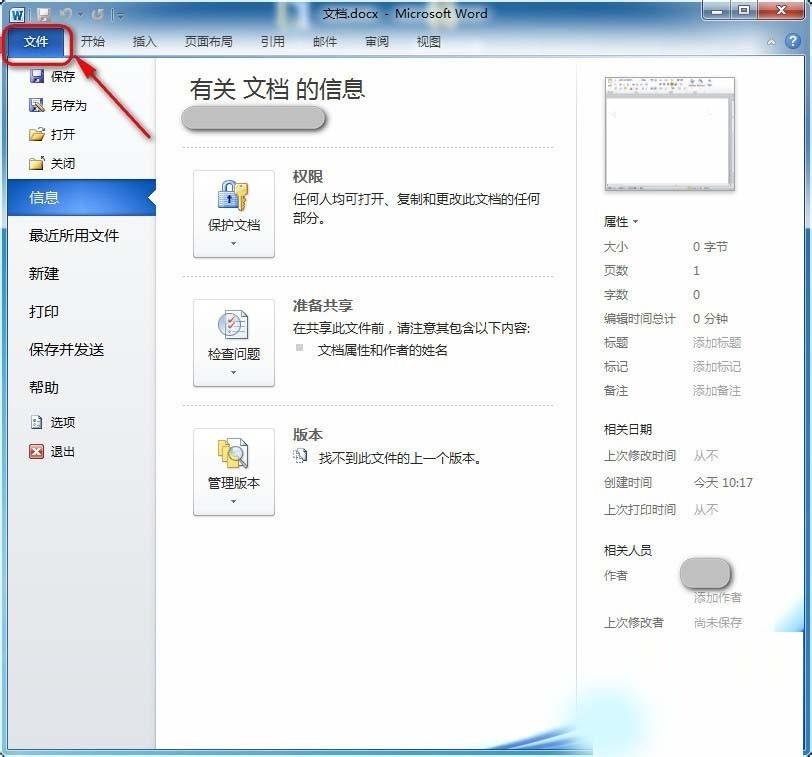Switch to the 审阅 (Review) ribbon tab

[376, 41]
